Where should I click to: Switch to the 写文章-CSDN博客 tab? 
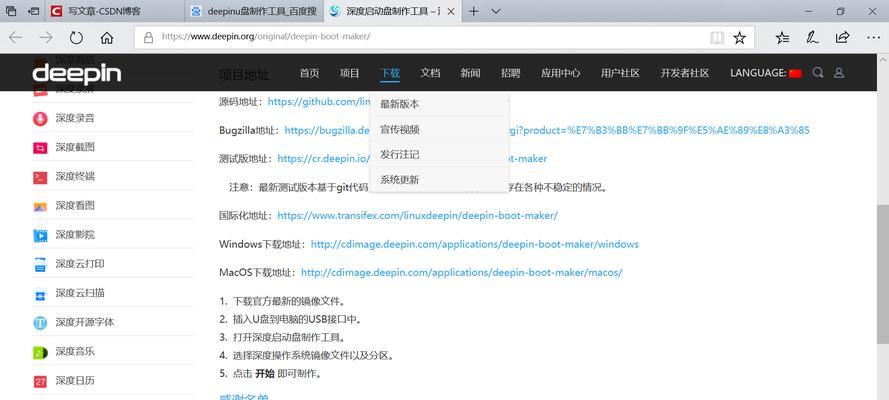113,11
